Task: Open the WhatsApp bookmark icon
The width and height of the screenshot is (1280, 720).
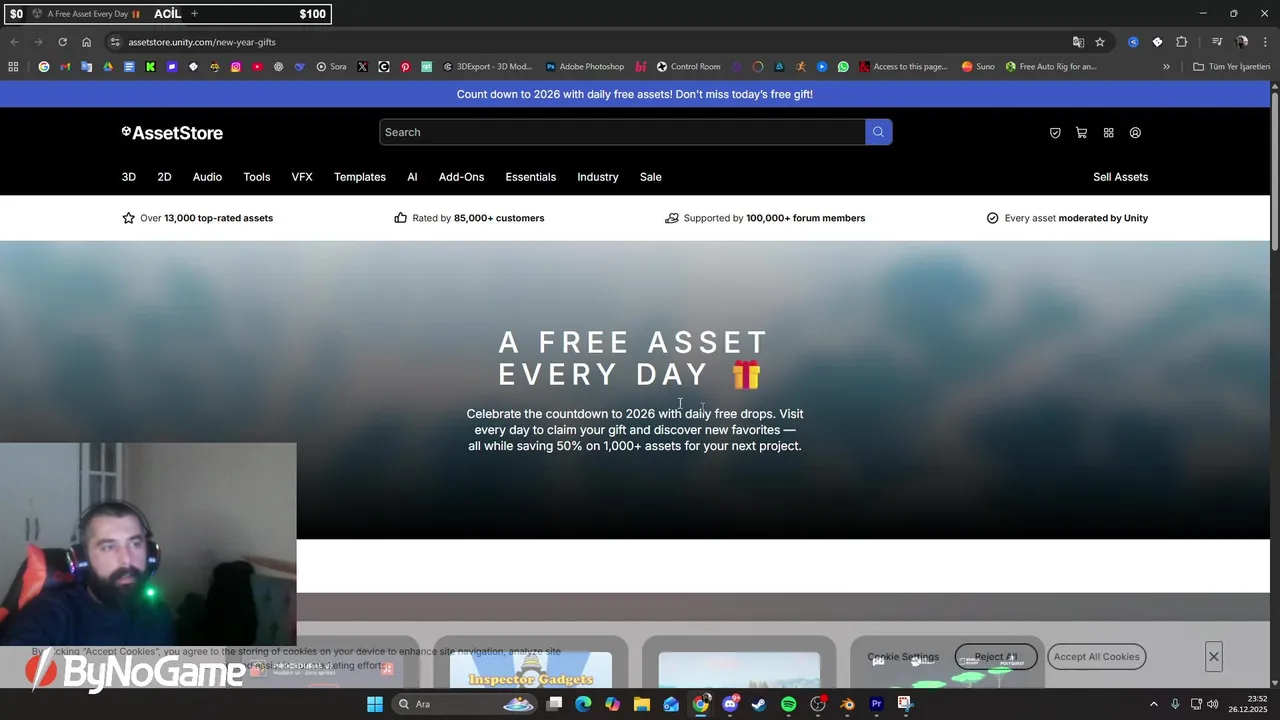Action: click(x=843, y=67)
